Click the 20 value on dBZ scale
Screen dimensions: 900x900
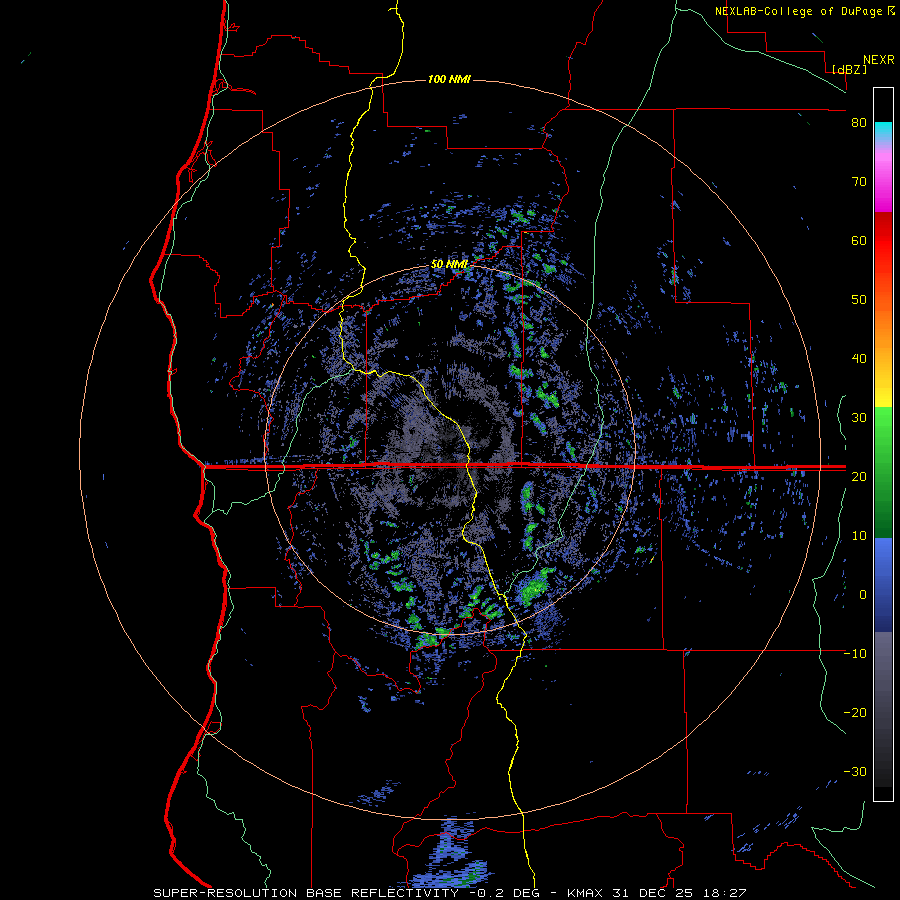pyautogui.click(x=859, y=476)
